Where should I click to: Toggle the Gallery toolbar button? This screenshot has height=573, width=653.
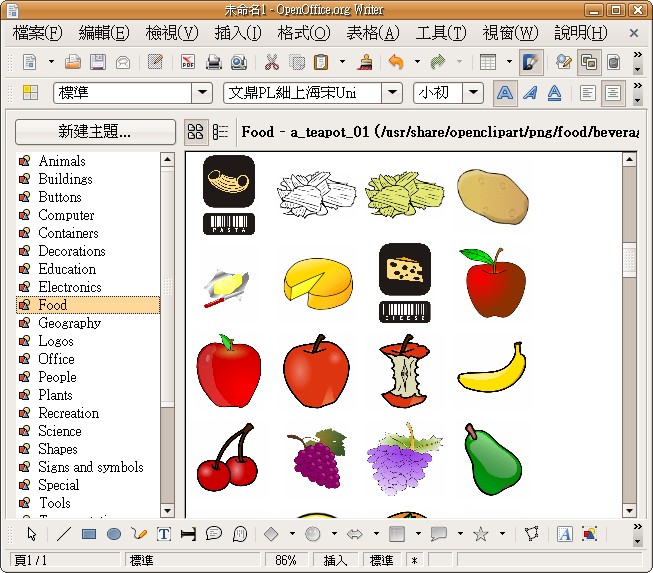[x=589, y=62]
